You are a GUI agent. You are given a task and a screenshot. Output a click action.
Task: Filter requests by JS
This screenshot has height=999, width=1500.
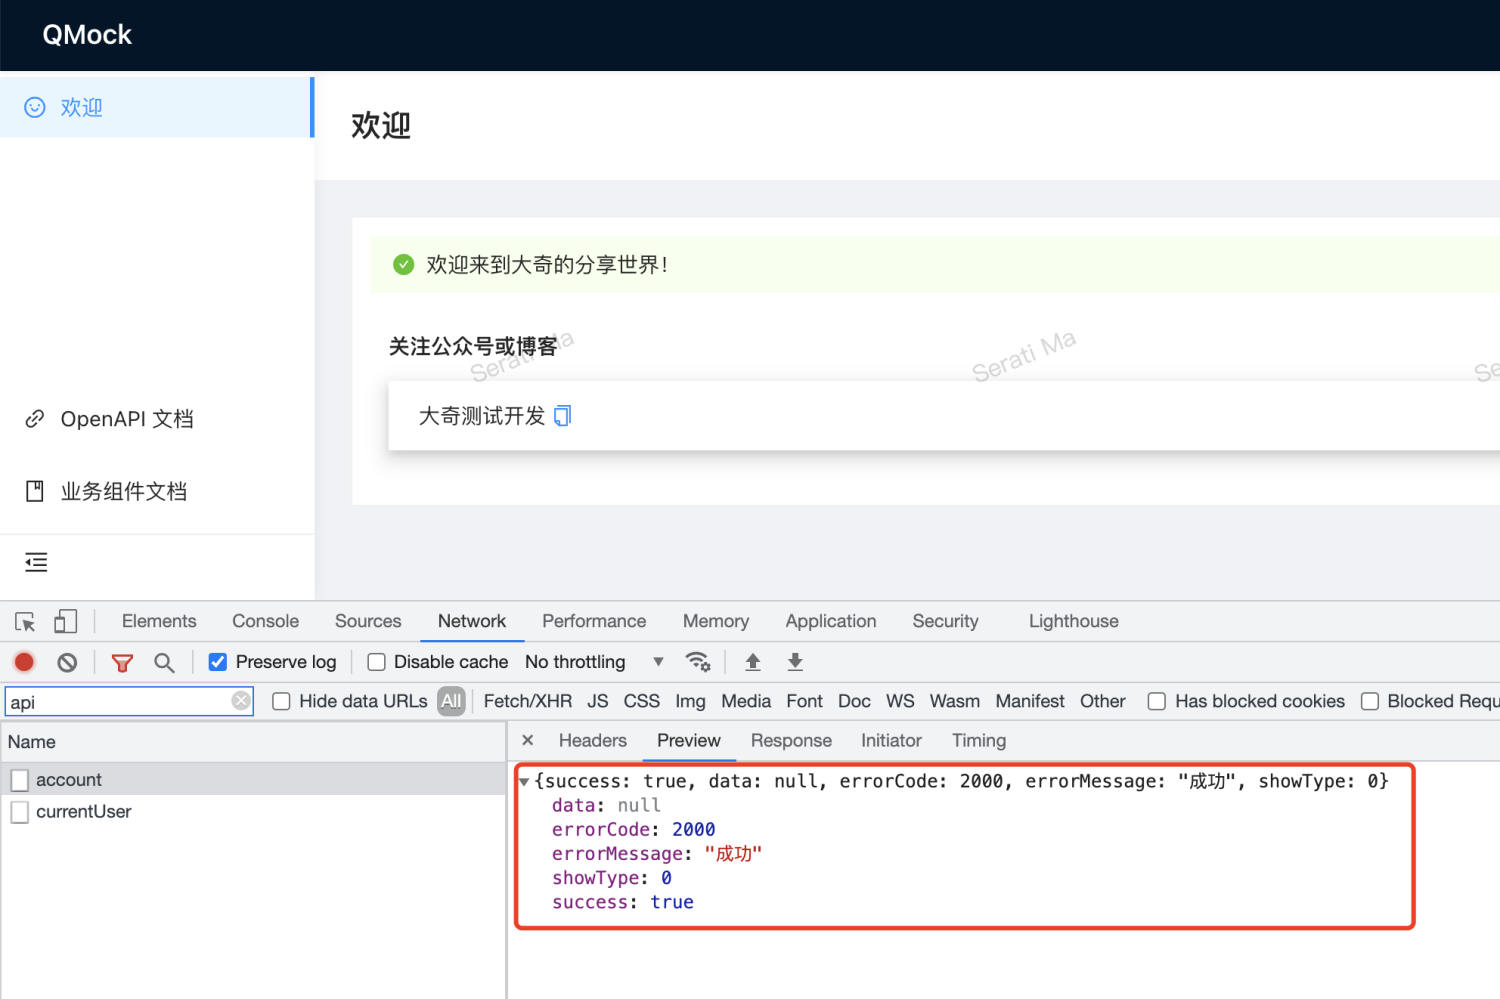[598, 701]
